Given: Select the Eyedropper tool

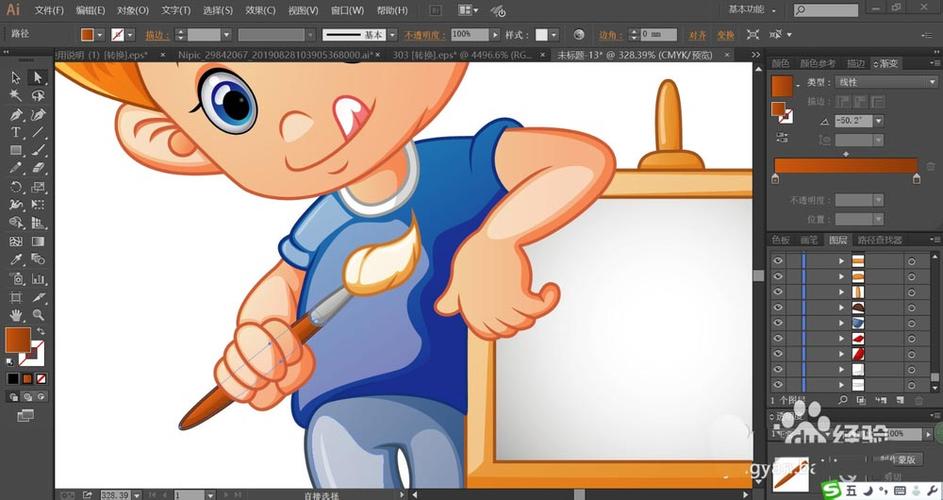Looking at the screenshot, I should coord(16,259).
